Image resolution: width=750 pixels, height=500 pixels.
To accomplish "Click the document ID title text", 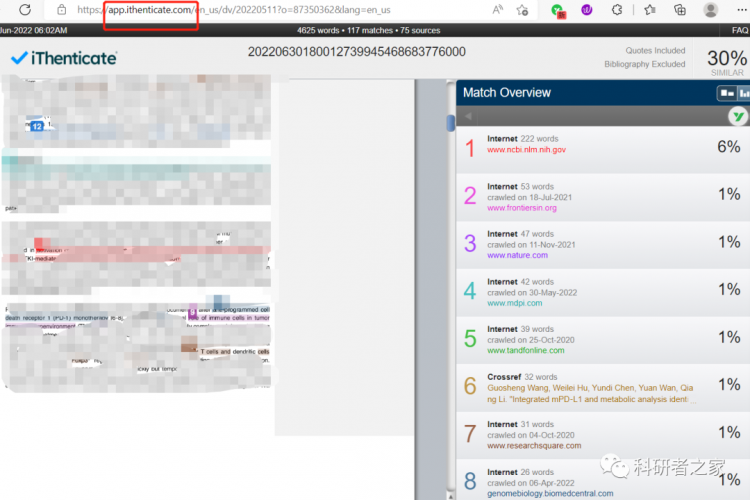I will click(x=356, y=52).
